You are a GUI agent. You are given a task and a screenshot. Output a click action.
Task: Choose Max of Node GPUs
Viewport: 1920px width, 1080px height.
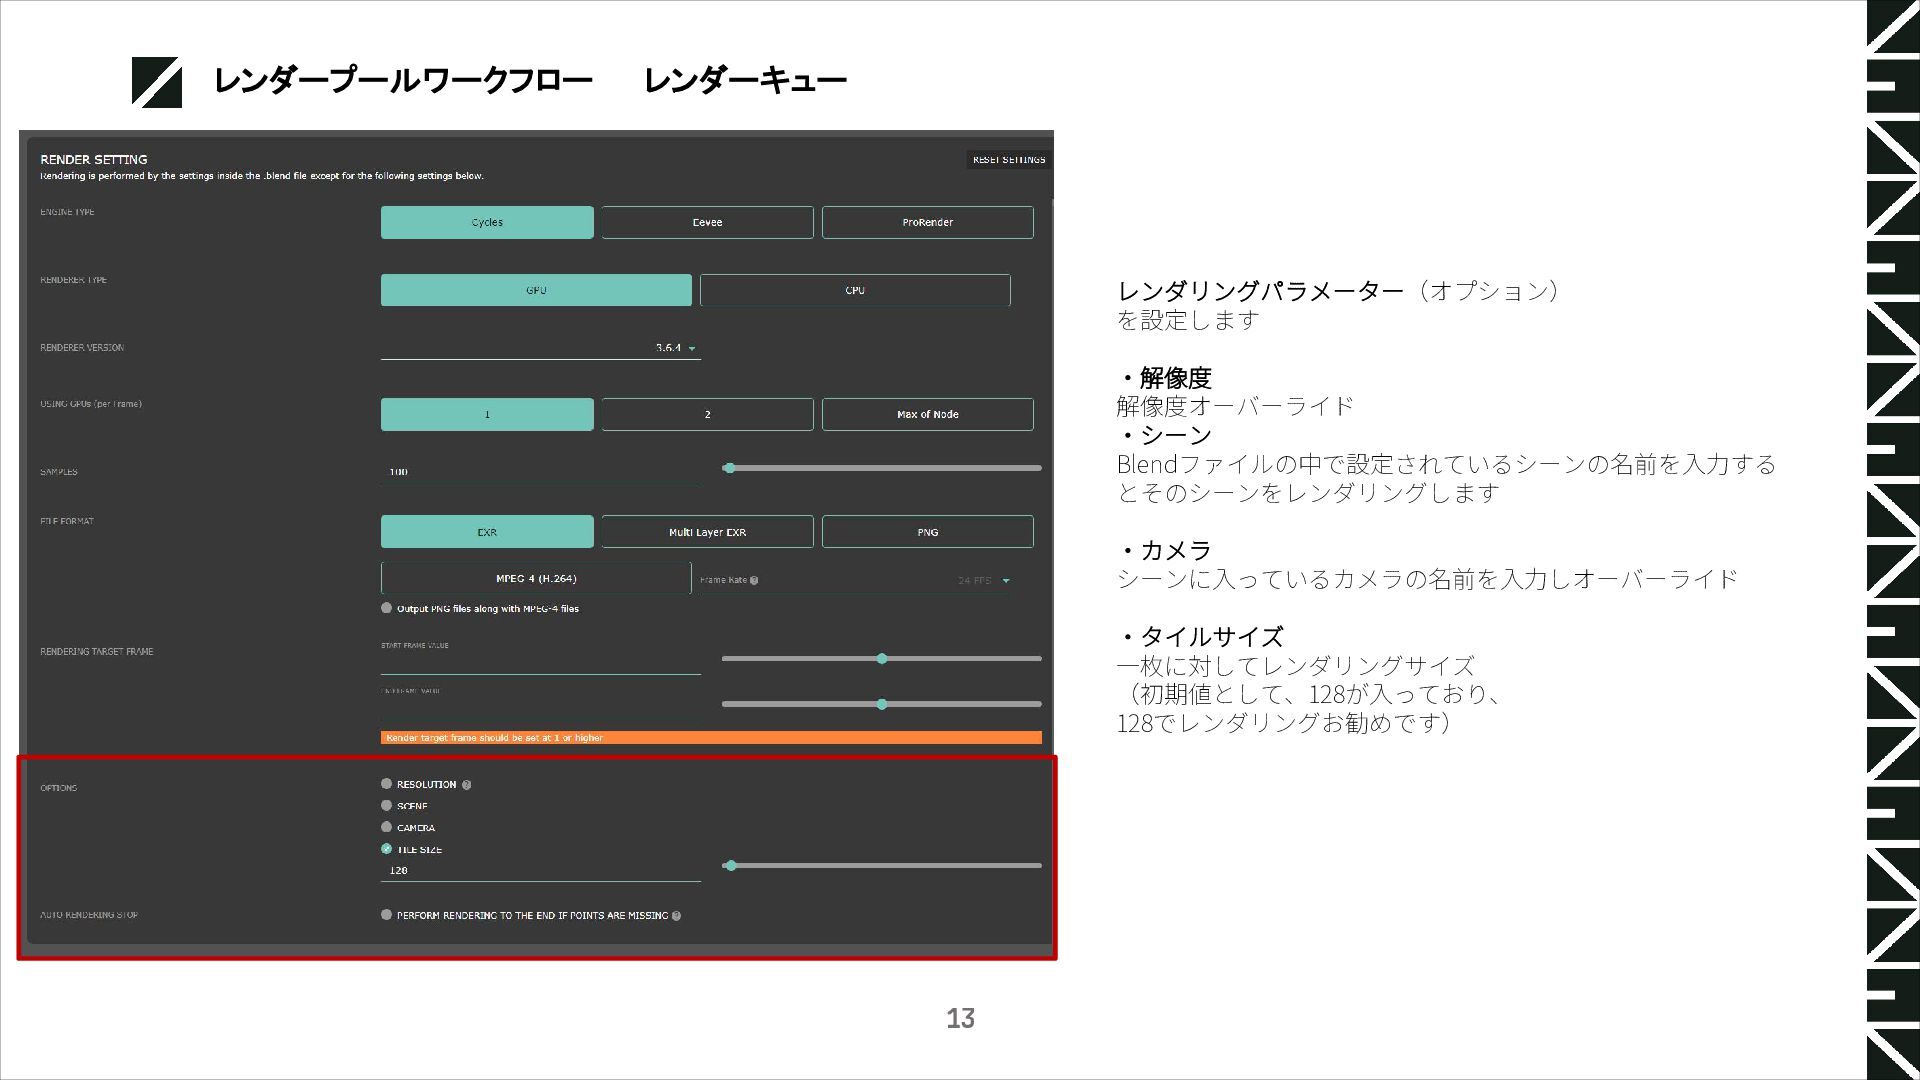click(927, 414)
